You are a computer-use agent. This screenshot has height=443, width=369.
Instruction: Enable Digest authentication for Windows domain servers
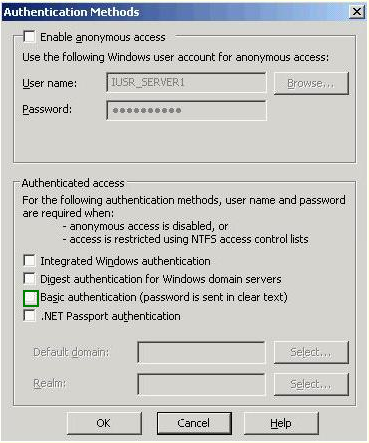pyautogui.click(x=29, y=278)
